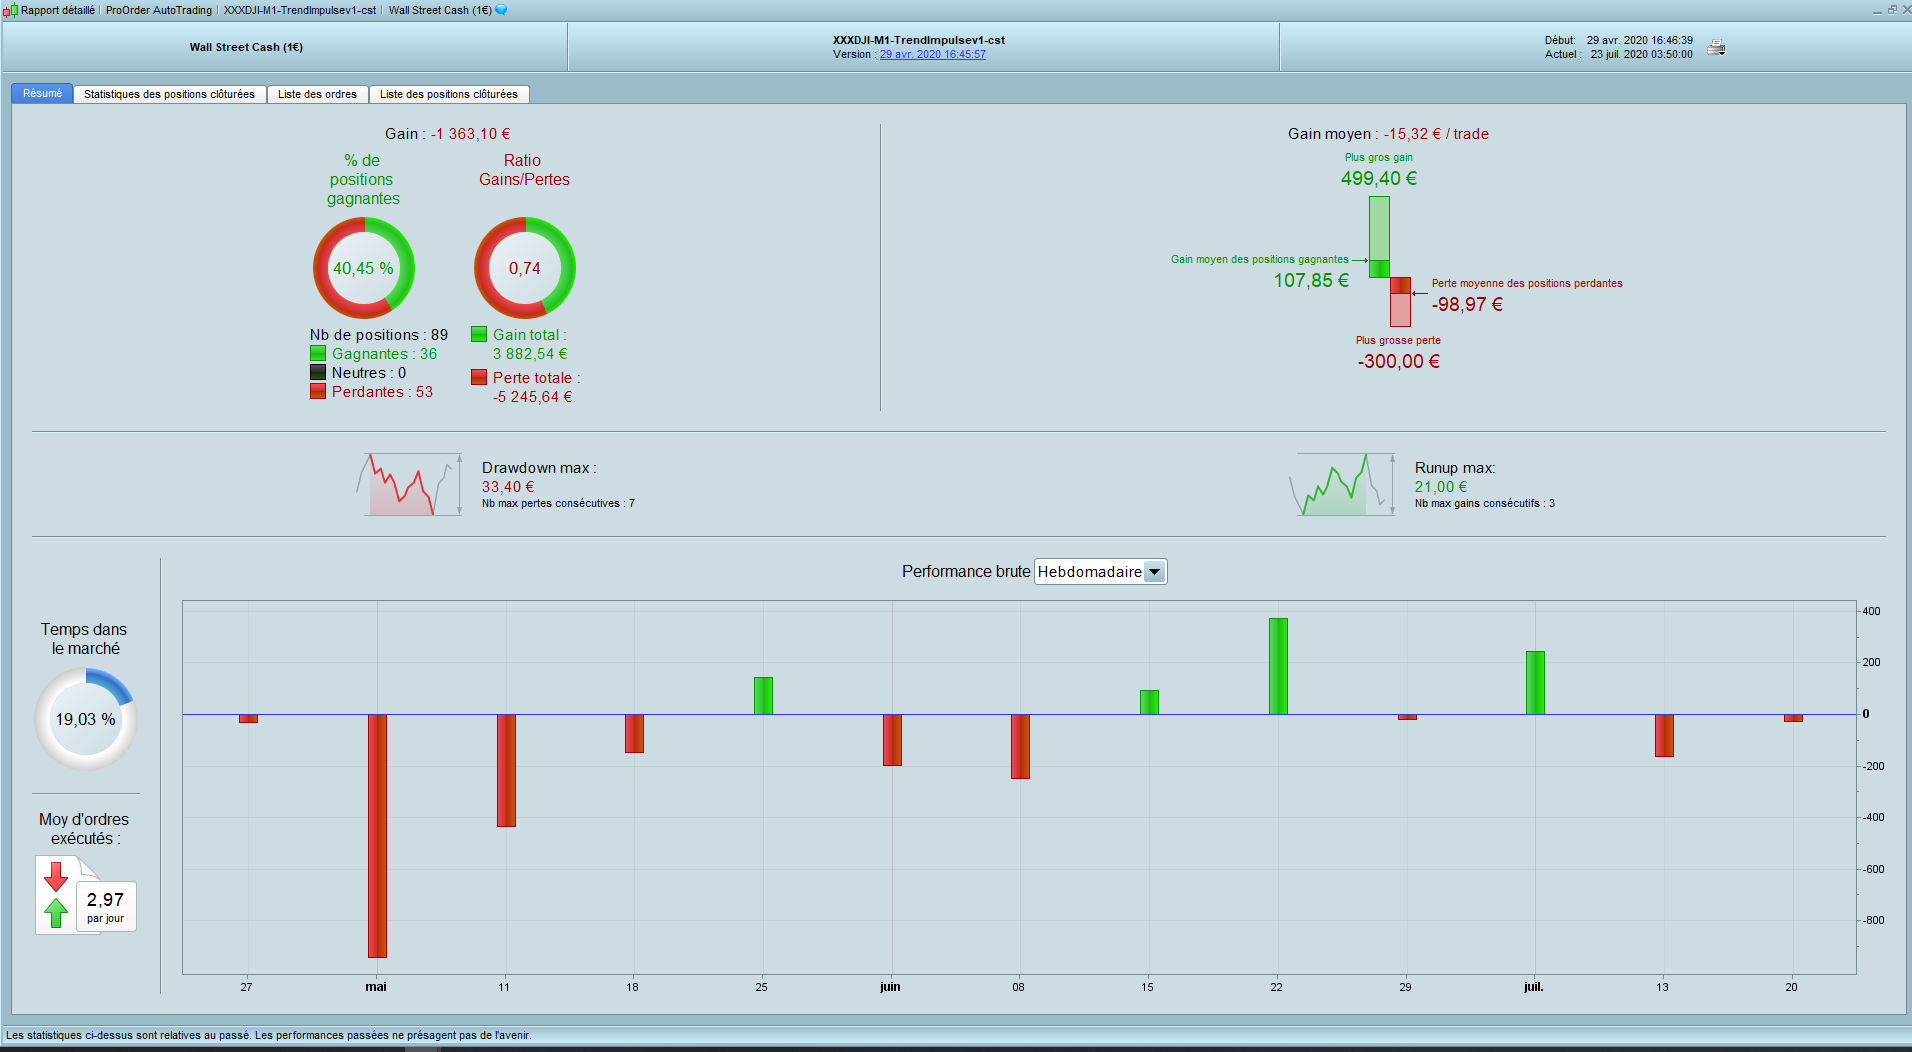The height and width of the screenshot is (1052, 1912).
Task: Click the Runup max green chart icon
Action: click(1342, 484)
